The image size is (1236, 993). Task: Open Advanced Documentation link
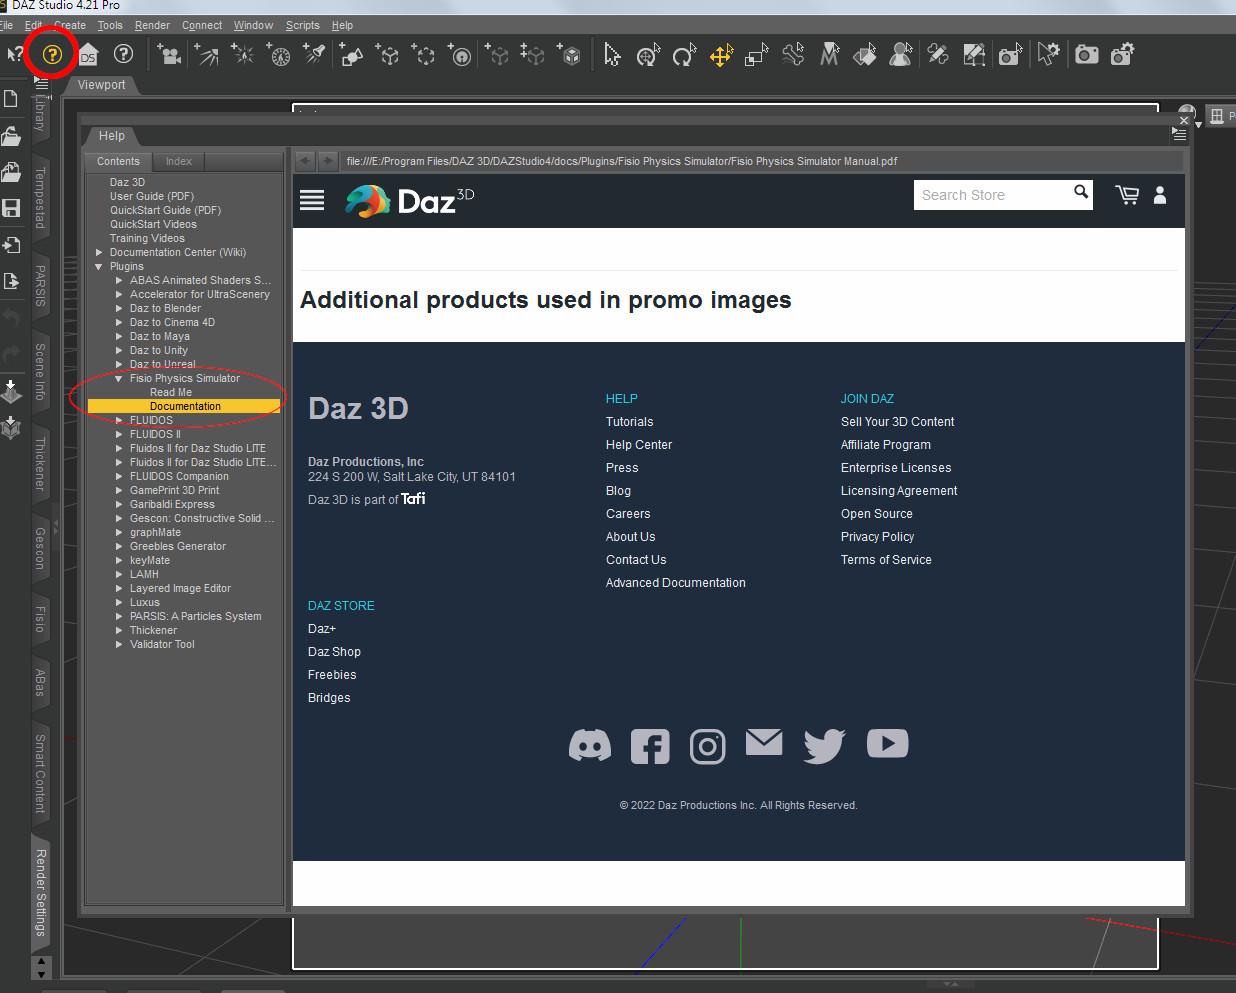(675, 583)
